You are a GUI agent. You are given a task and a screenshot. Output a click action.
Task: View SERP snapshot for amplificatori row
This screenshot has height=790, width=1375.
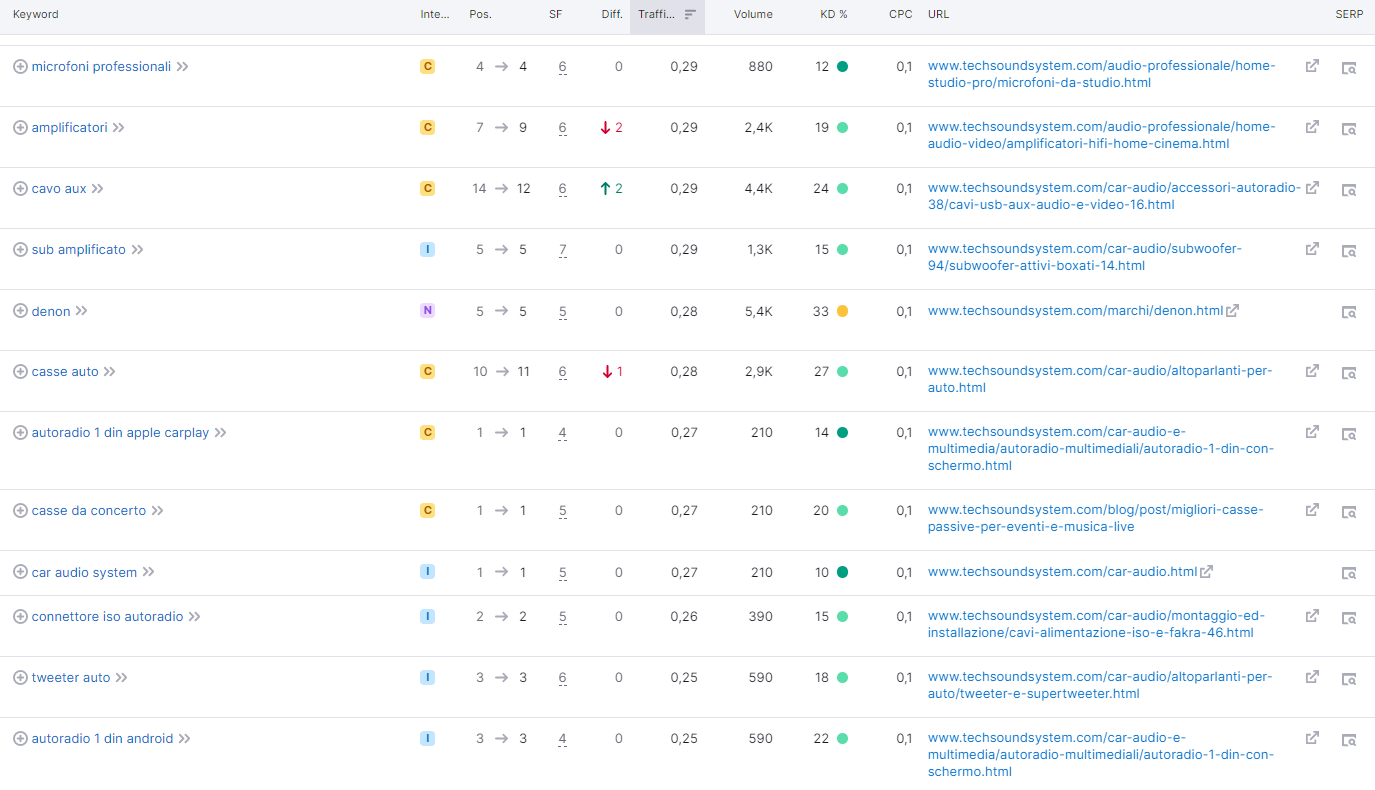[x=1349, y=129]
